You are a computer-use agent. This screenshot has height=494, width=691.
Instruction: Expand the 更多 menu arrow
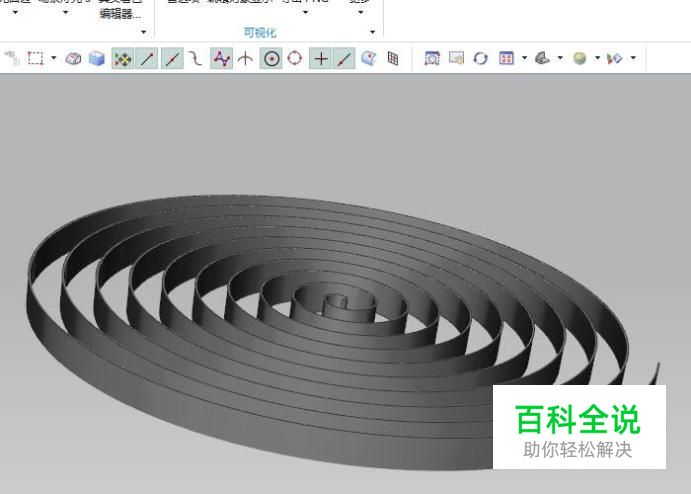pyautogui.click(x=360, y=13)
